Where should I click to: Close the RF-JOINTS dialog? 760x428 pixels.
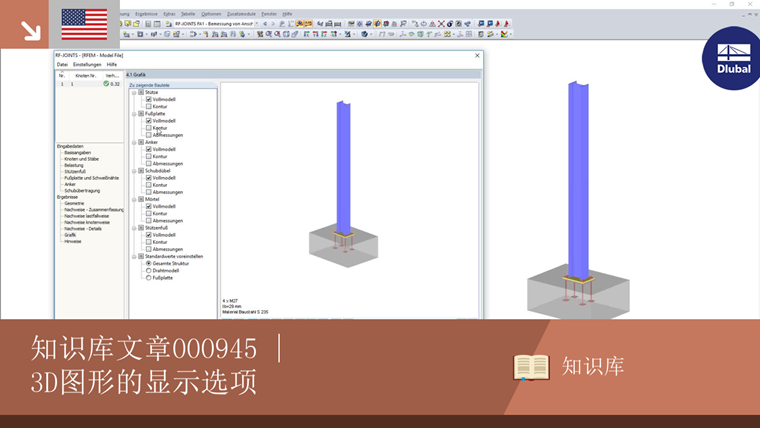(x=477, y=56)
